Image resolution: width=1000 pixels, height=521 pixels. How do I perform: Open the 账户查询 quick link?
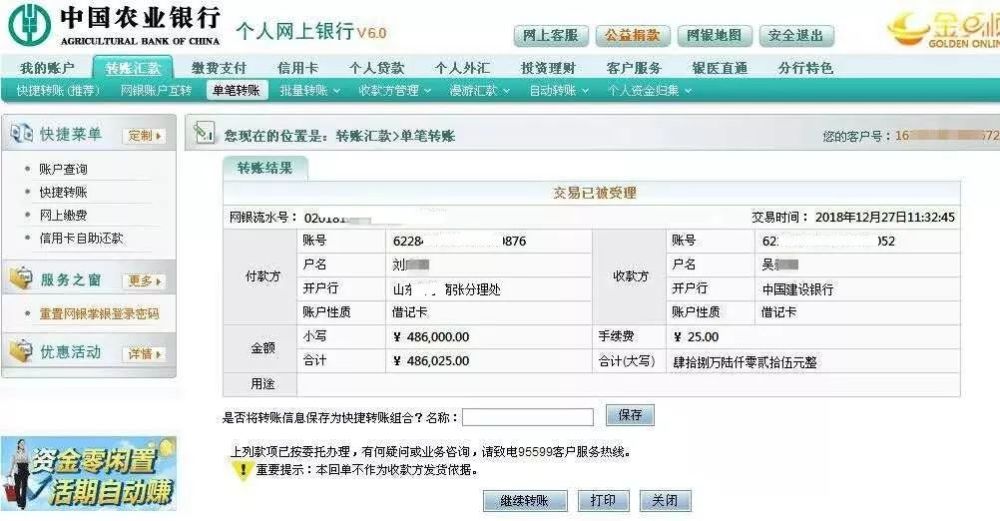point(63,169)
